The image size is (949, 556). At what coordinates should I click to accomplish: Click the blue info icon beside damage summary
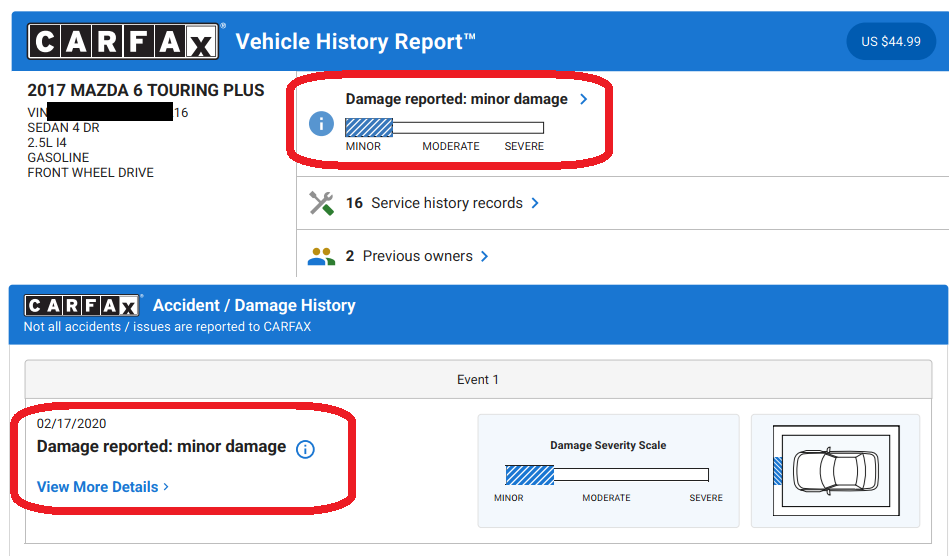tap(321, 123)
